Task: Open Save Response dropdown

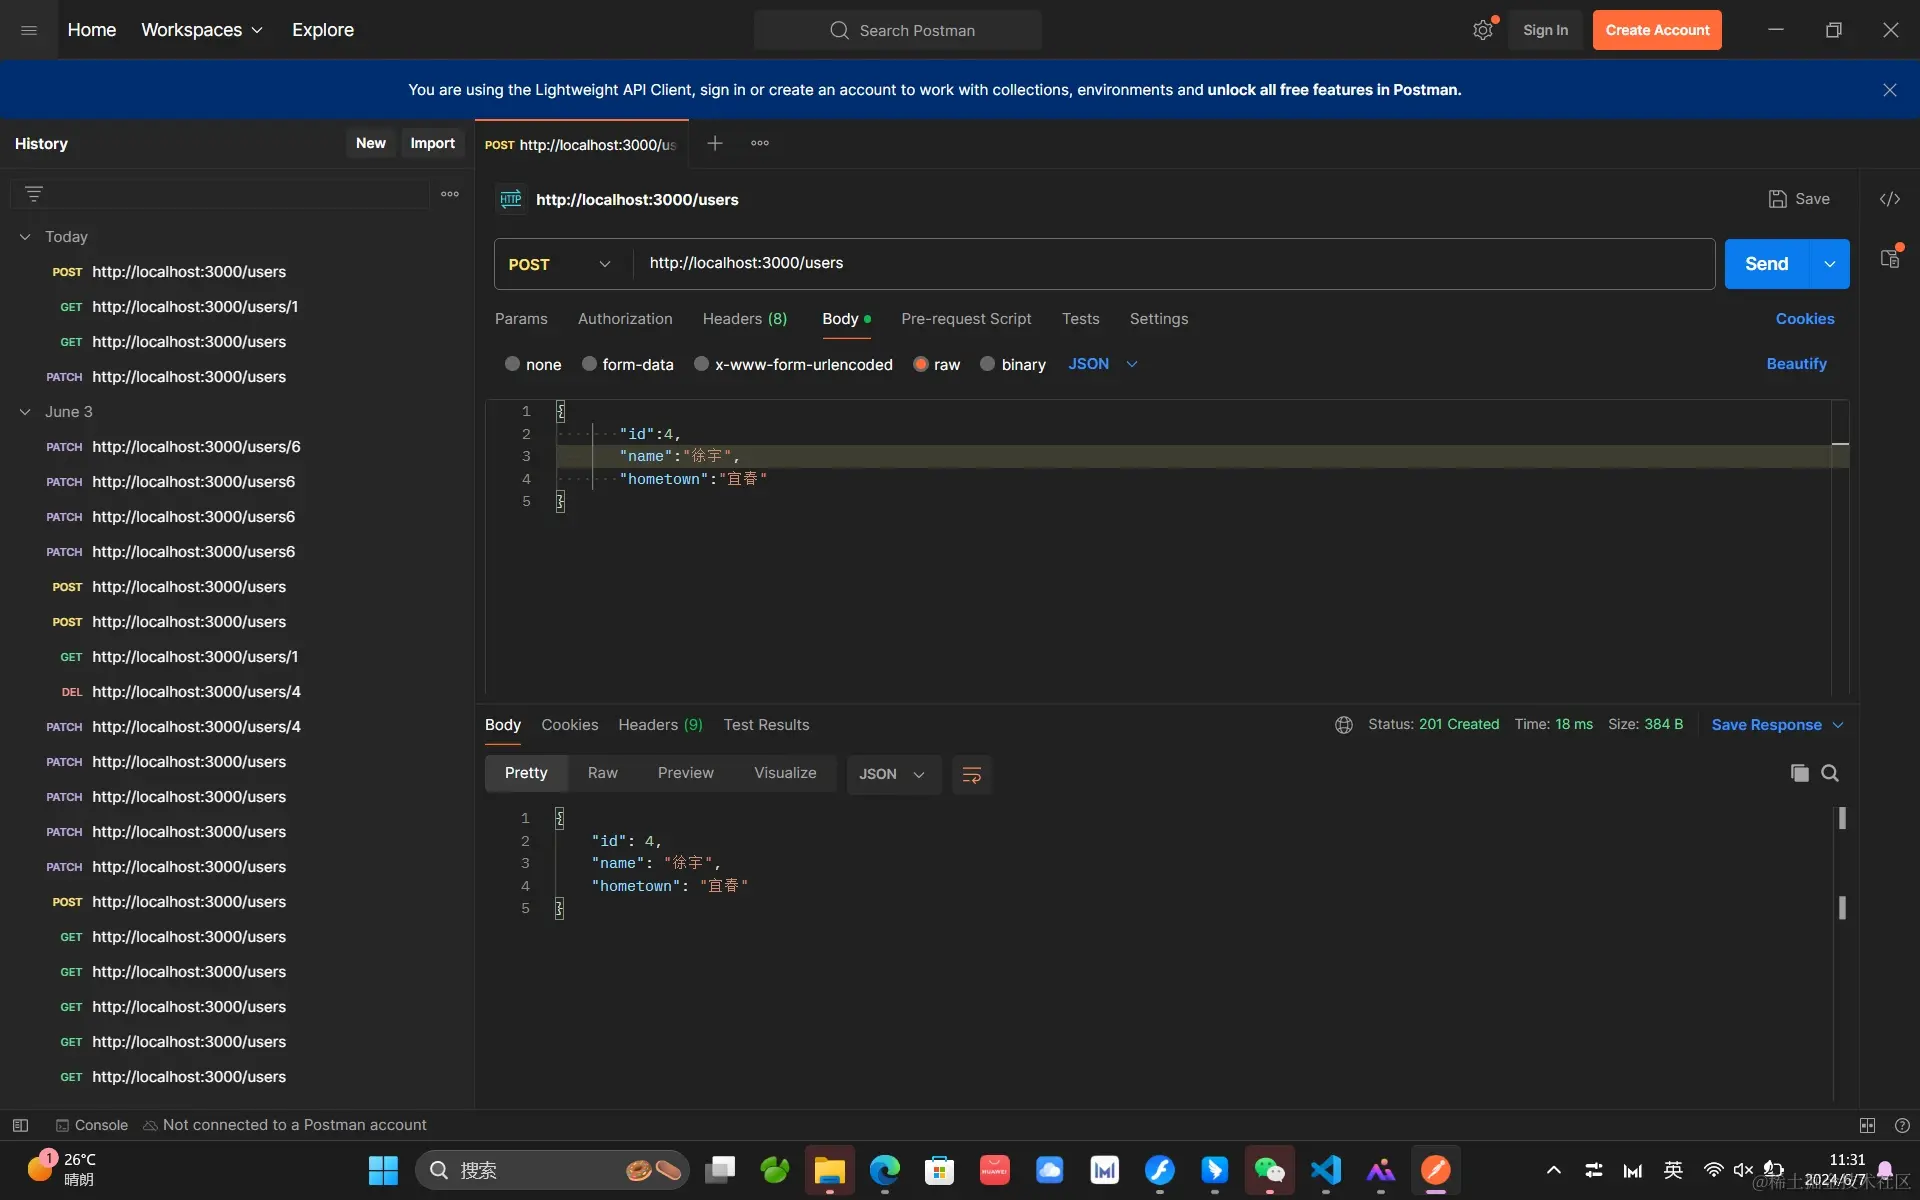Action: coord(1777,725)
